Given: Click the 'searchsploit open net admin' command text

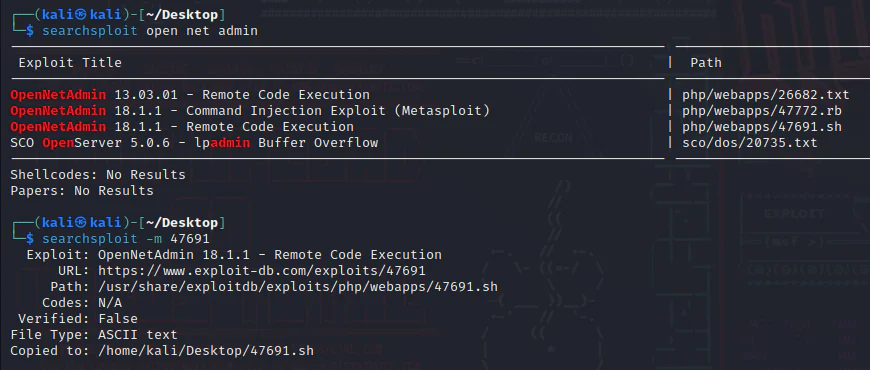Looking at the screenshot, I should pos(150,31).
